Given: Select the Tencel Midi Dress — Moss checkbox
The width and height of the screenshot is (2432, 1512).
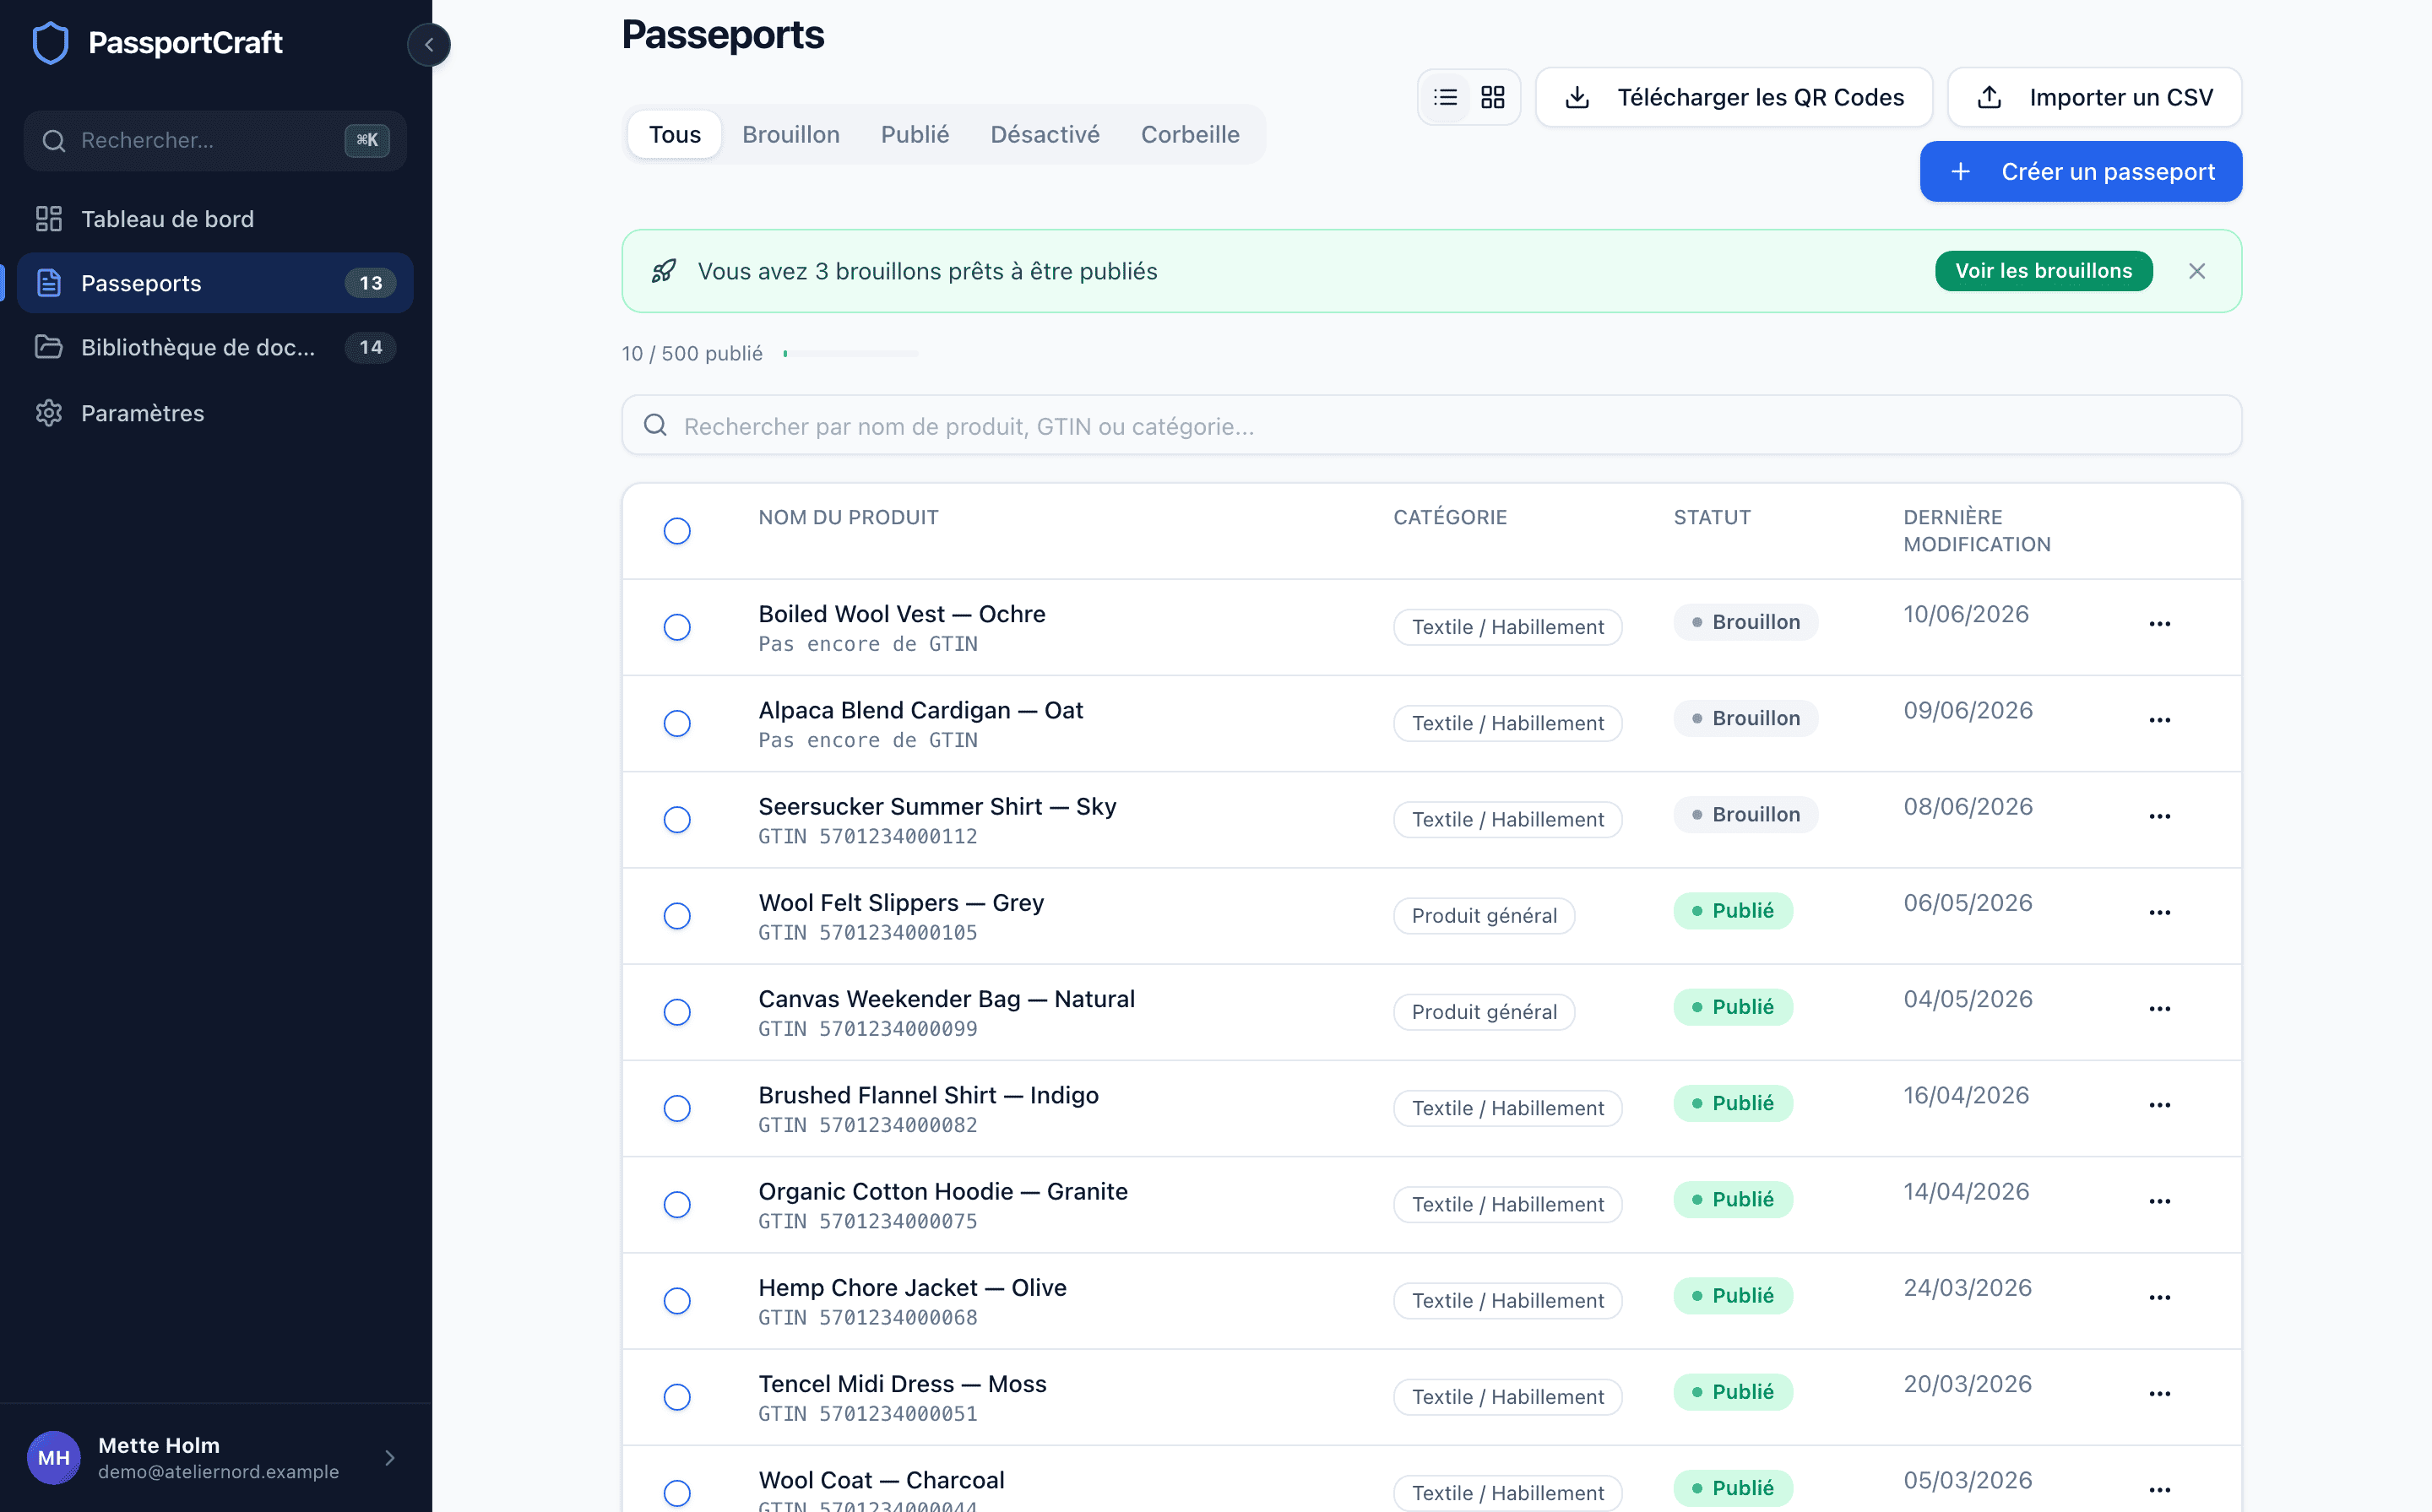Looking at the screenshot, I should pyautogui.click(x=677, y=1397).
